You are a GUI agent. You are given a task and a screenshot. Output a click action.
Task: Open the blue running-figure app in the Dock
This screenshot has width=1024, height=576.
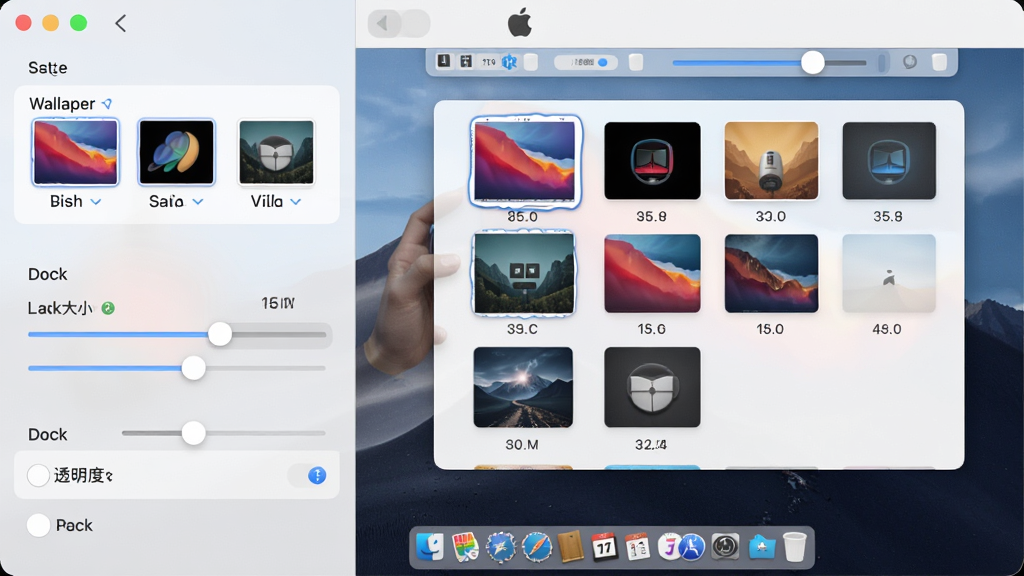tap(692, 547)
